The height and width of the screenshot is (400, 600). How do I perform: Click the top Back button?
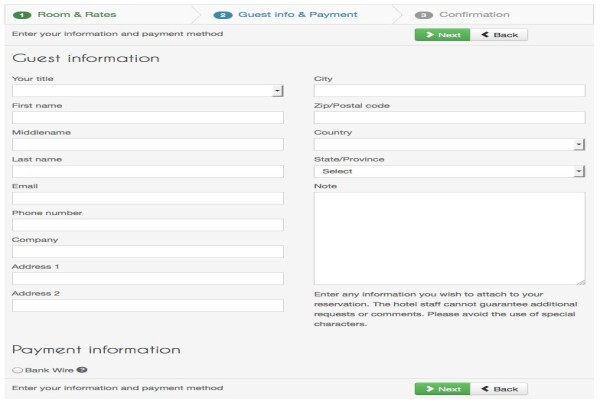499,35
